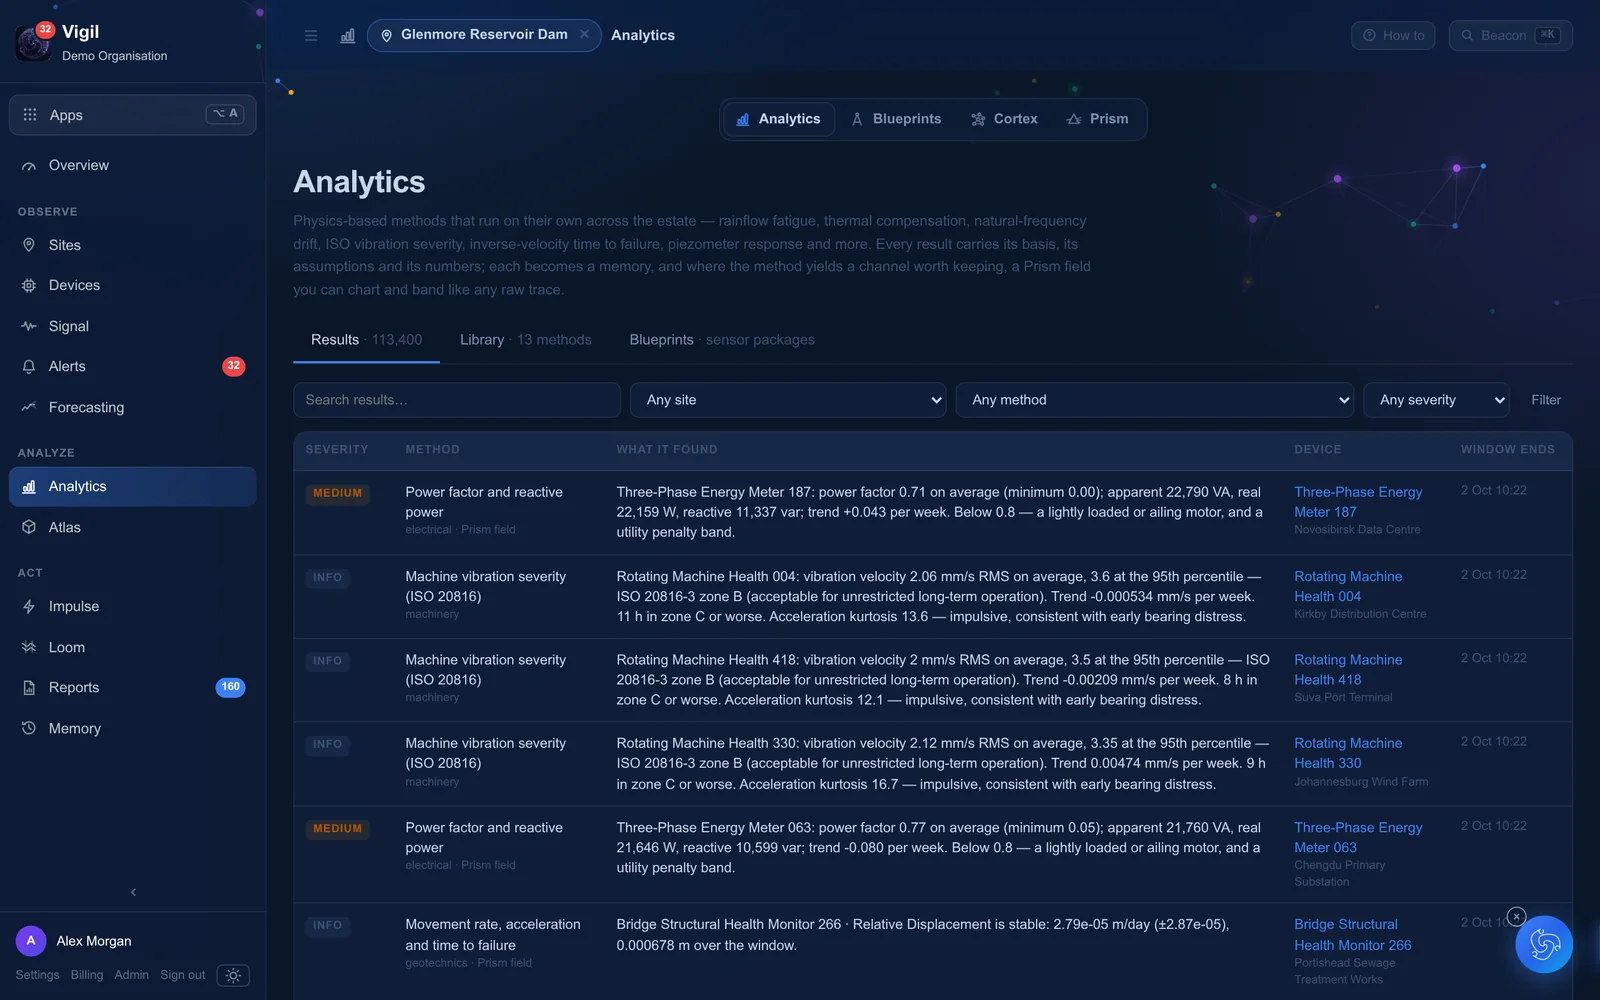Open Three-Phase Energy Meter 187 link
Viewport: 1600px width, 1000px height.
click(x=1357, y=502)
